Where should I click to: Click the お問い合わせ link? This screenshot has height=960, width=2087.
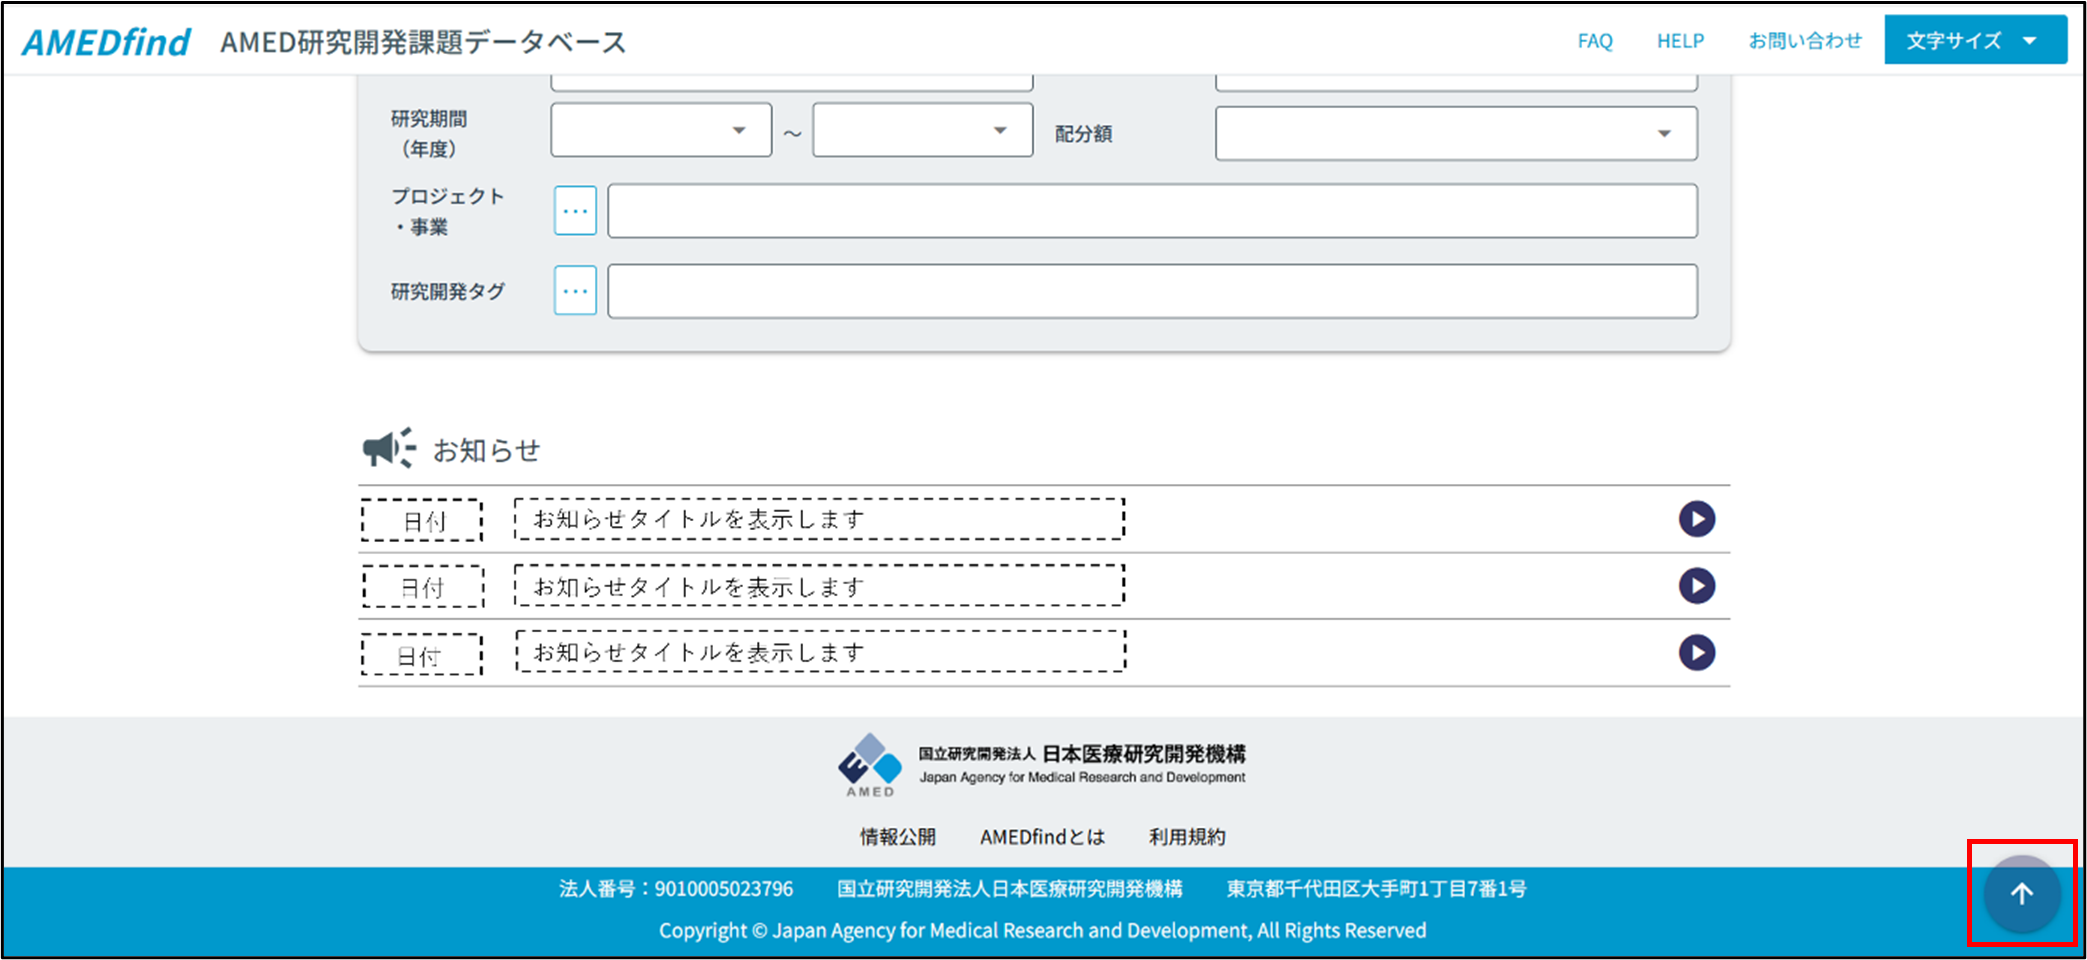coord(1804,41)
